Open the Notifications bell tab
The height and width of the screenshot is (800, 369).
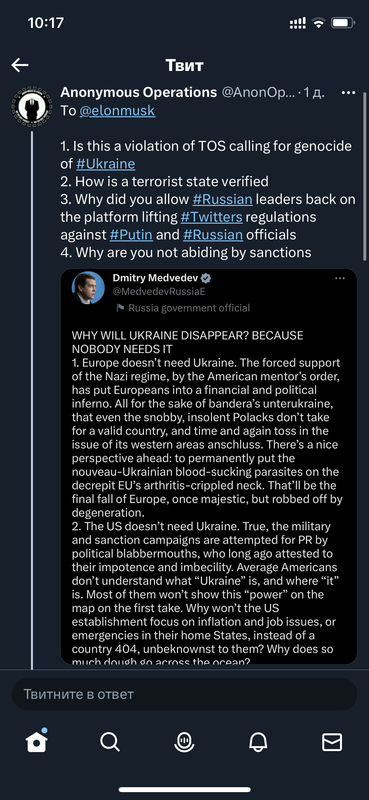pos(258,742)
